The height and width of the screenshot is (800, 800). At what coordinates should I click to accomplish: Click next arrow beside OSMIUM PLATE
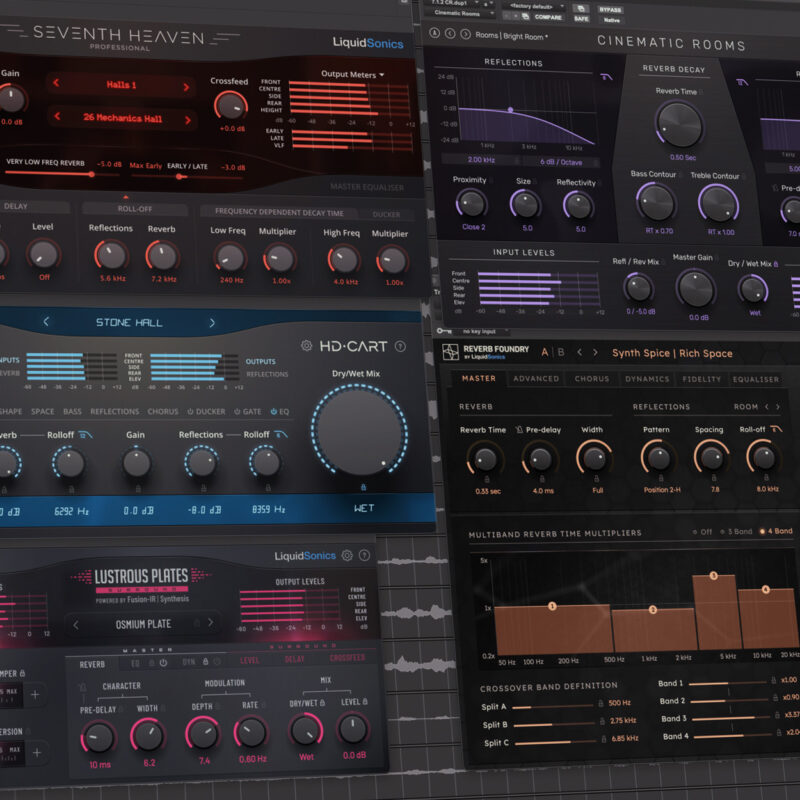(210, 622)
